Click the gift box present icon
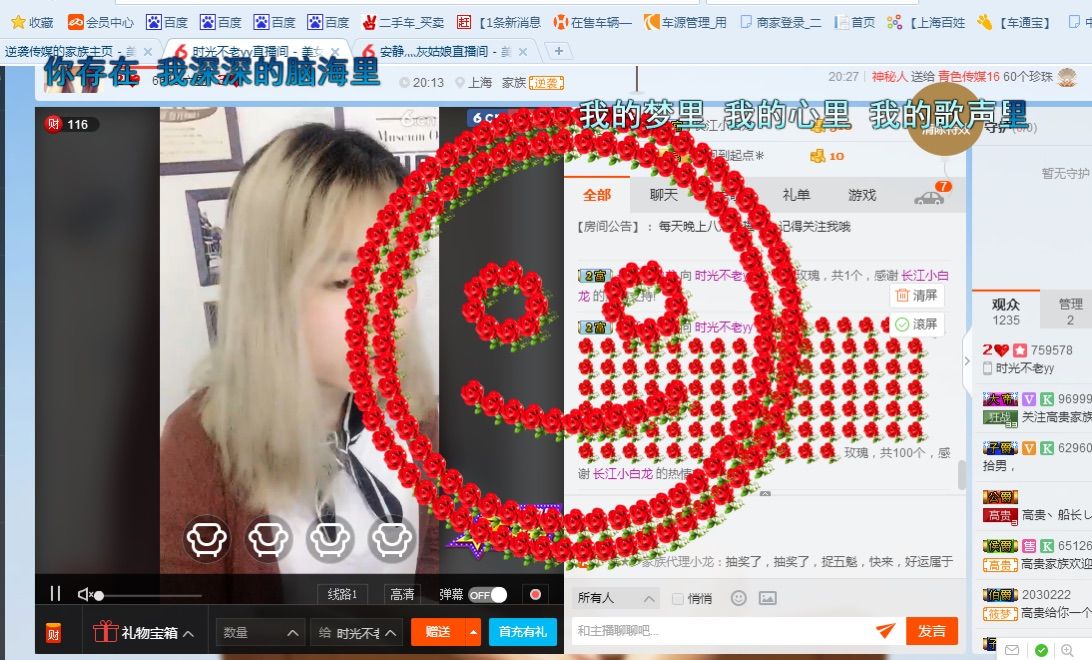1092x660 pixels. coord(105,631)
